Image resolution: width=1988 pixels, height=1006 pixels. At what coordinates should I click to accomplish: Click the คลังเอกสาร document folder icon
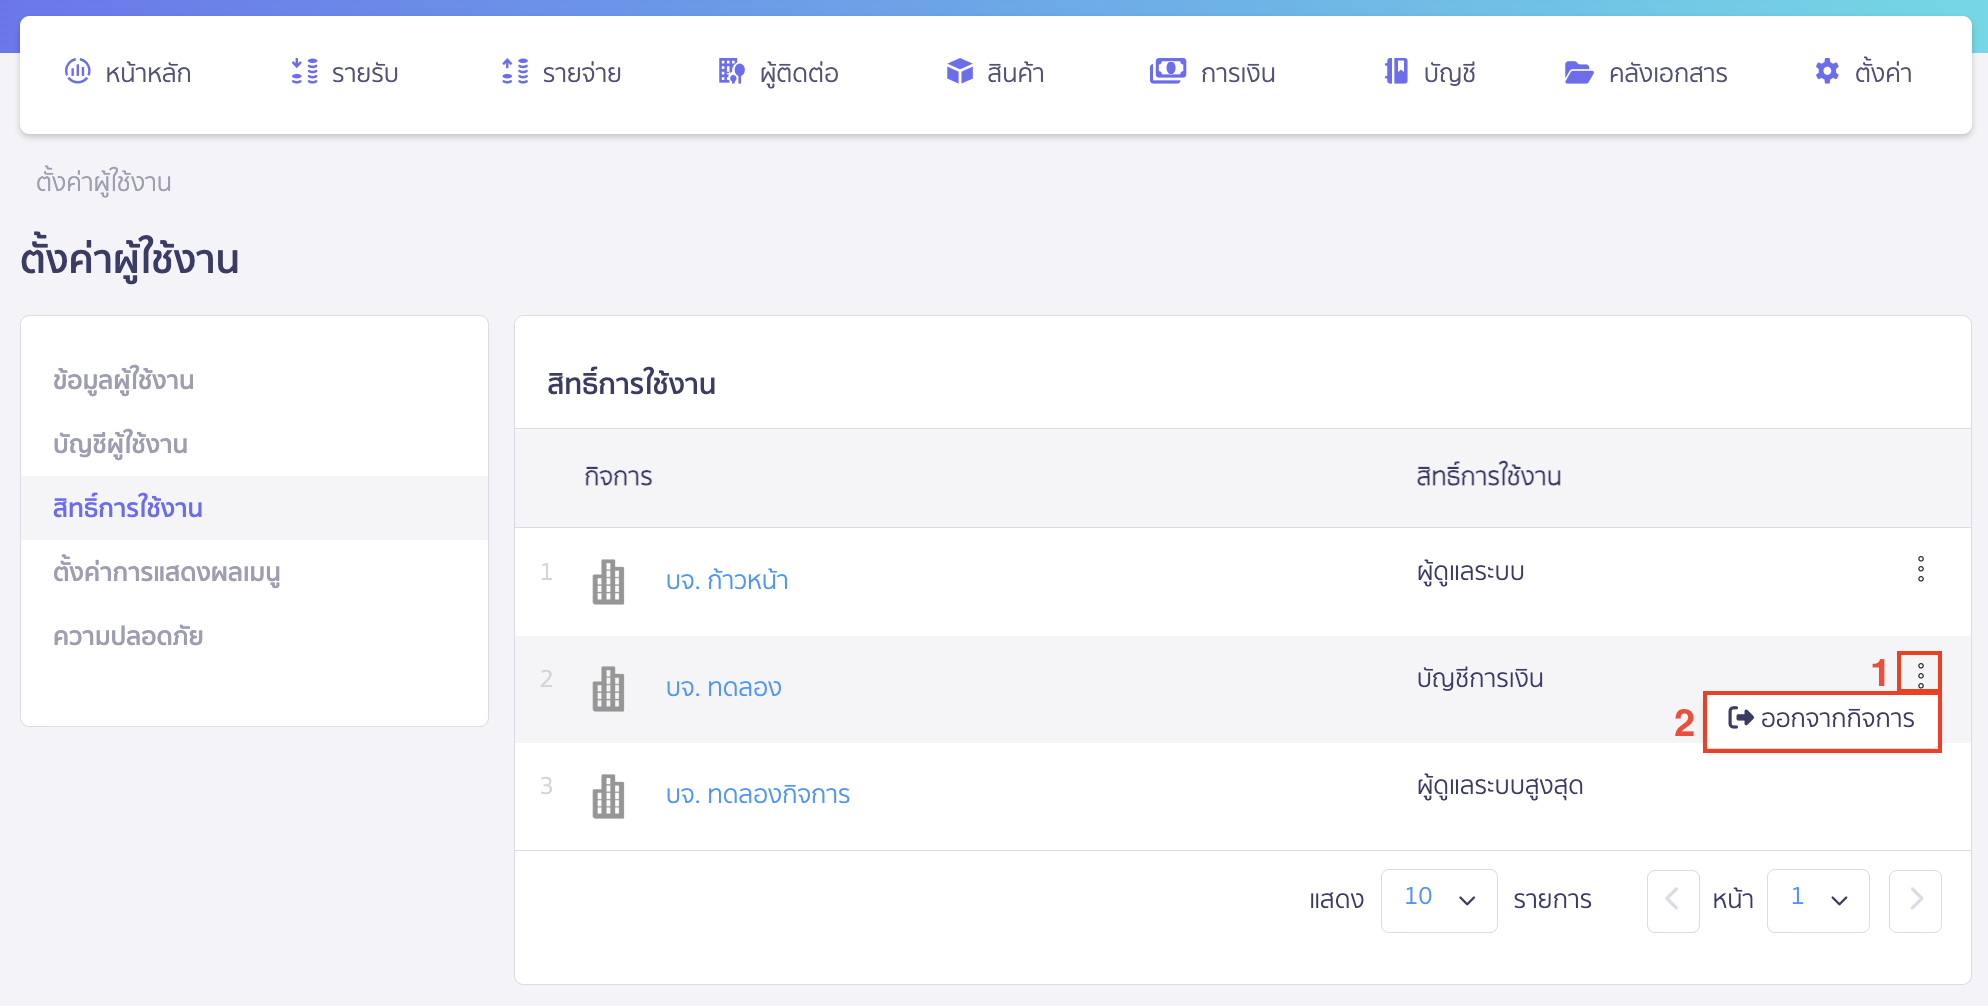click(x=1580, y=72)
